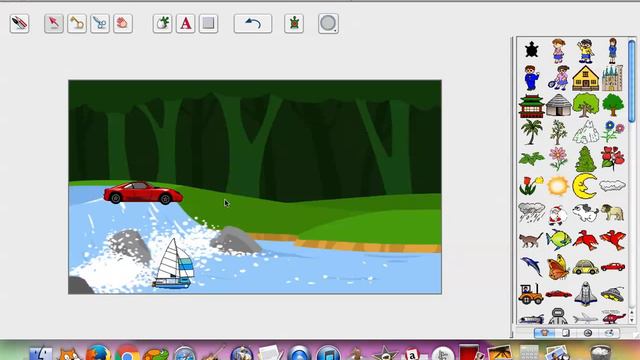
Task: Select the red letter A text tool
Action: tap(185, 23)
